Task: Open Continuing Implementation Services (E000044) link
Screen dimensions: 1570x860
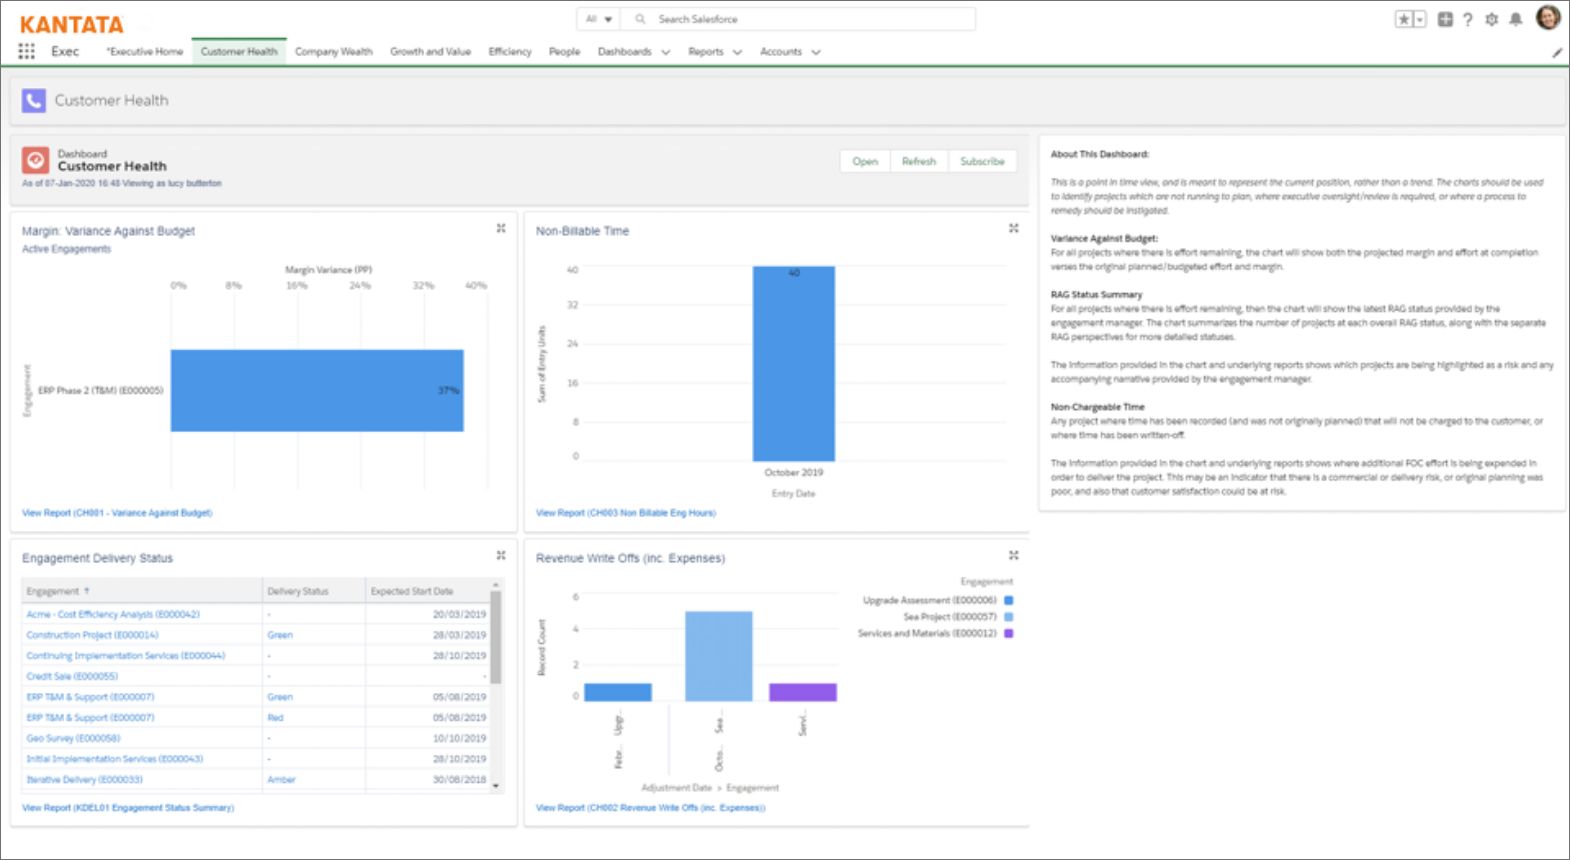Action: click(126, 656)
